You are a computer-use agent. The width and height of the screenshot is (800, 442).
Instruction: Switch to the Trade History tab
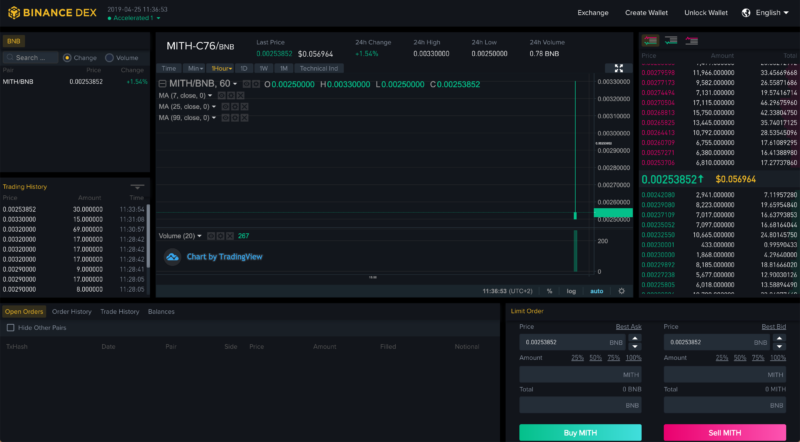tap(119, 311)
